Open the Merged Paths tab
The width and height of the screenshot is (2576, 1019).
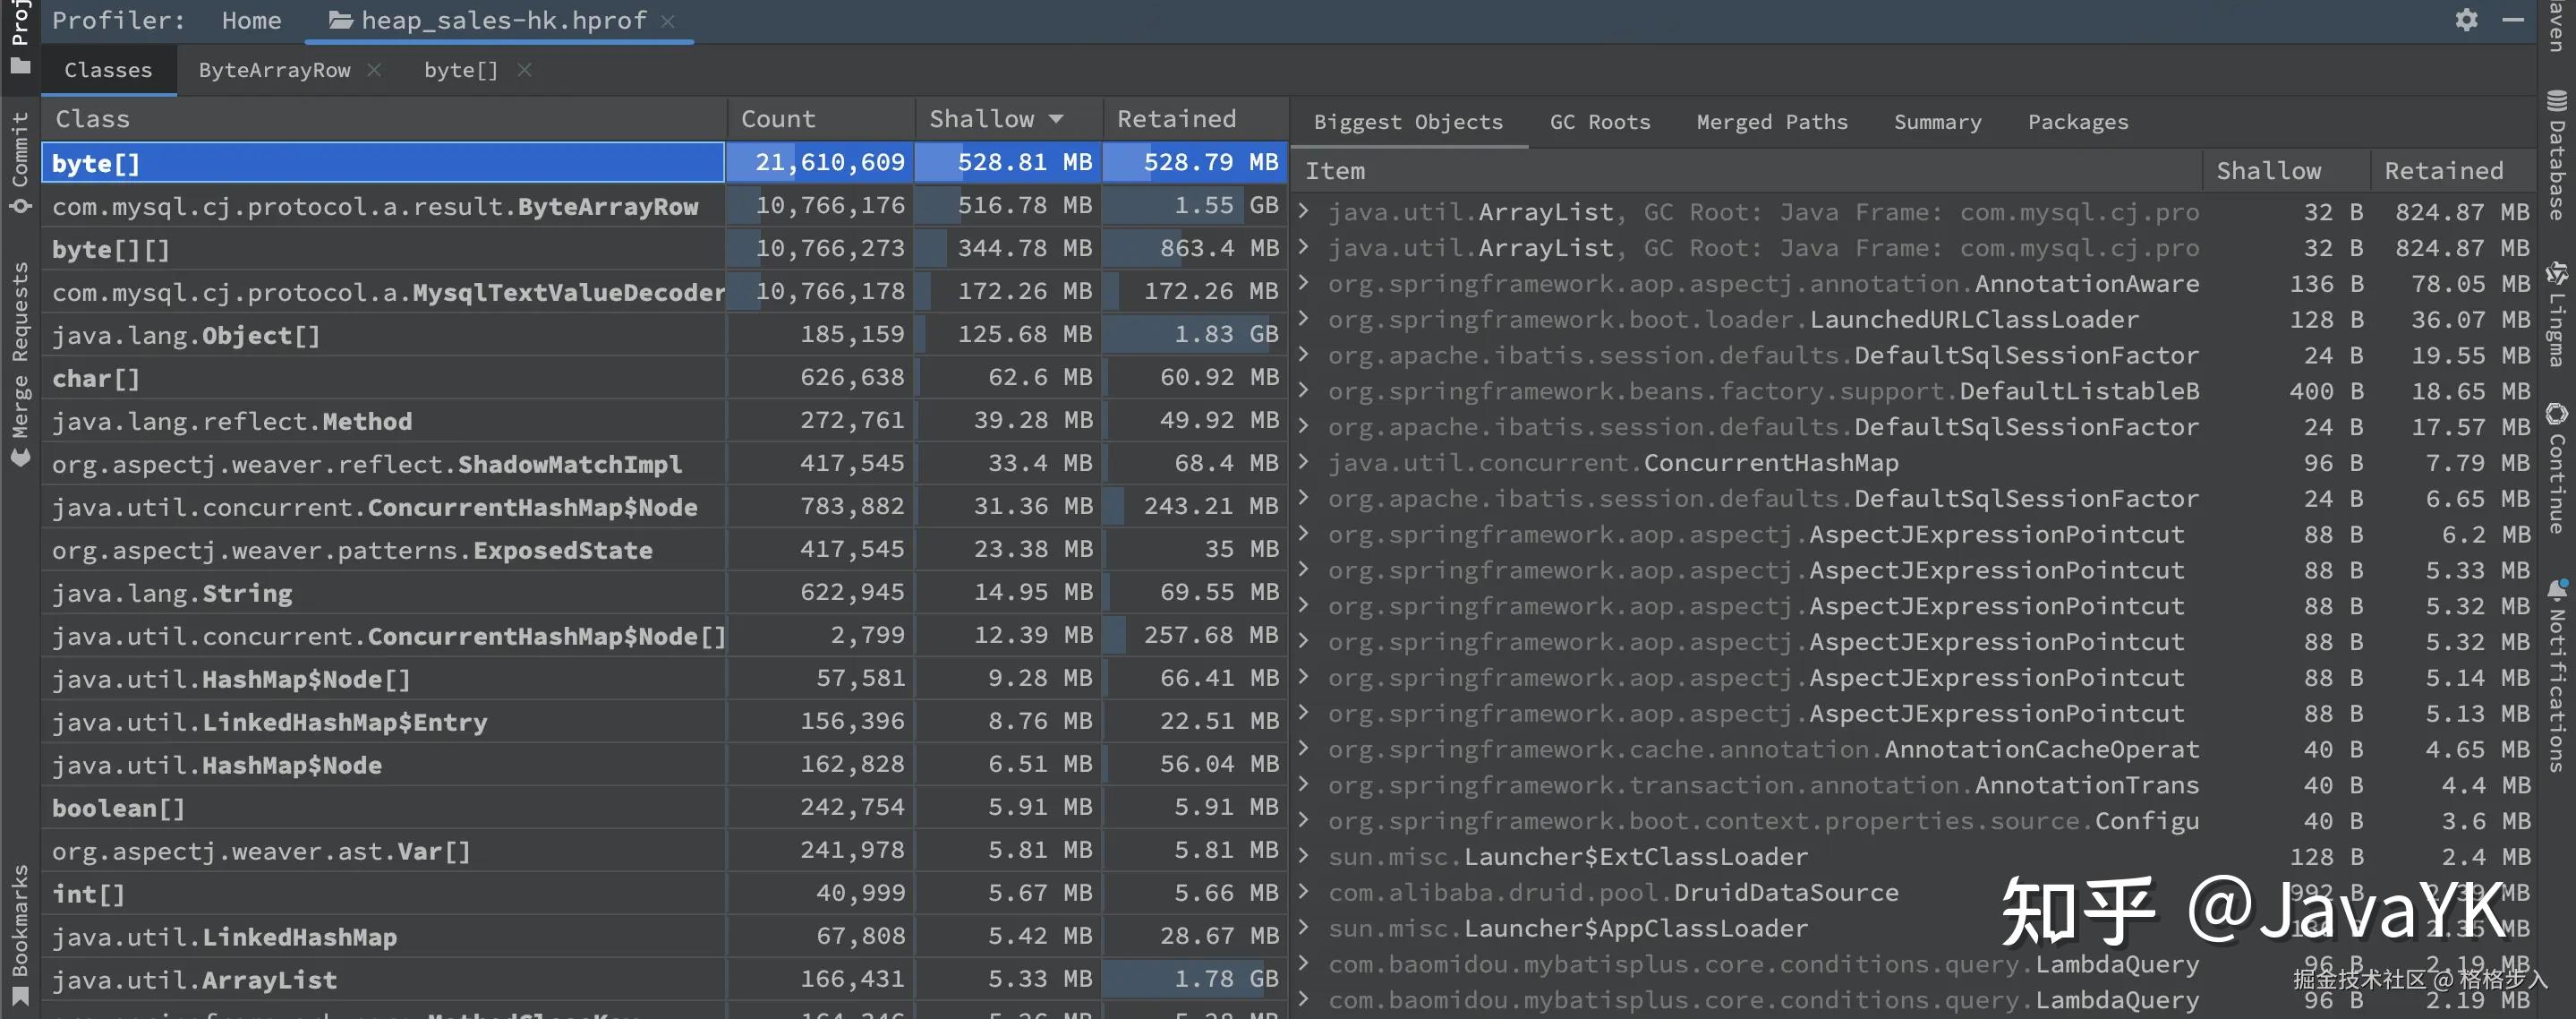[1771, 122]
